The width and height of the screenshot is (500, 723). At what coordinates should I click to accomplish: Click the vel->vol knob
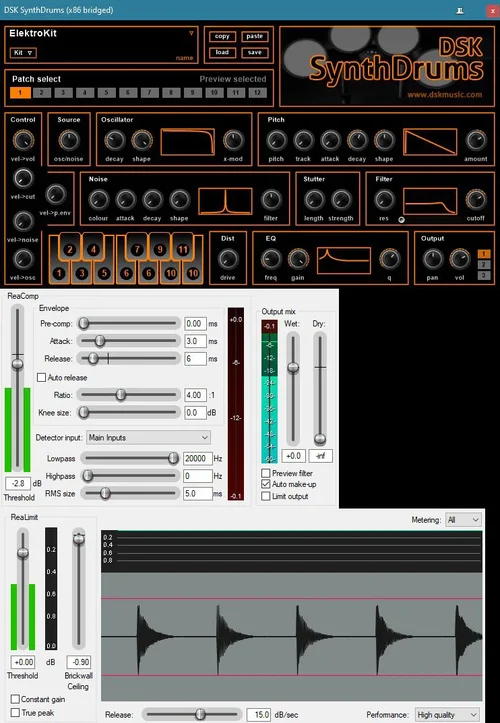23,140
